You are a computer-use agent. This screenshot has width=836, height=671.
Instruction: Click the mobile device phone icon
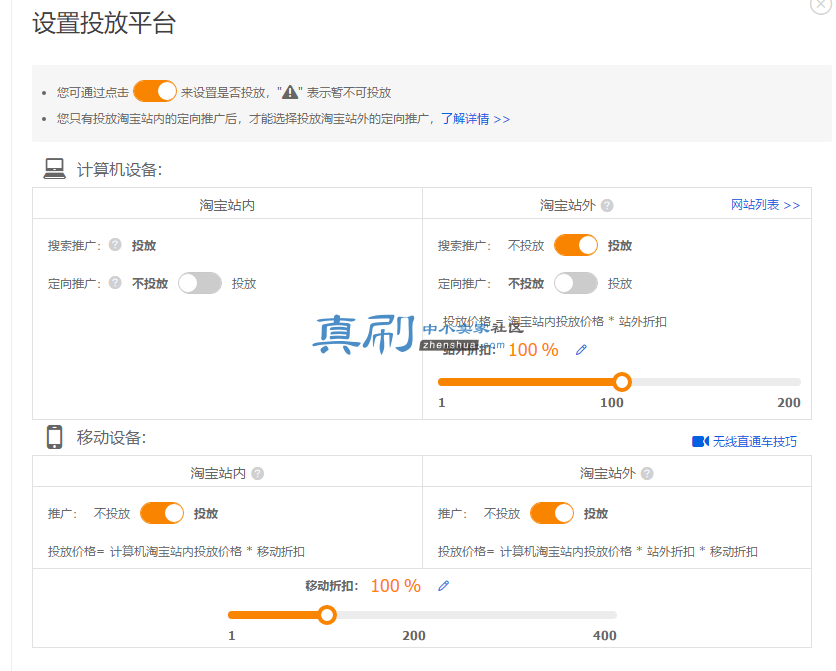54,437
